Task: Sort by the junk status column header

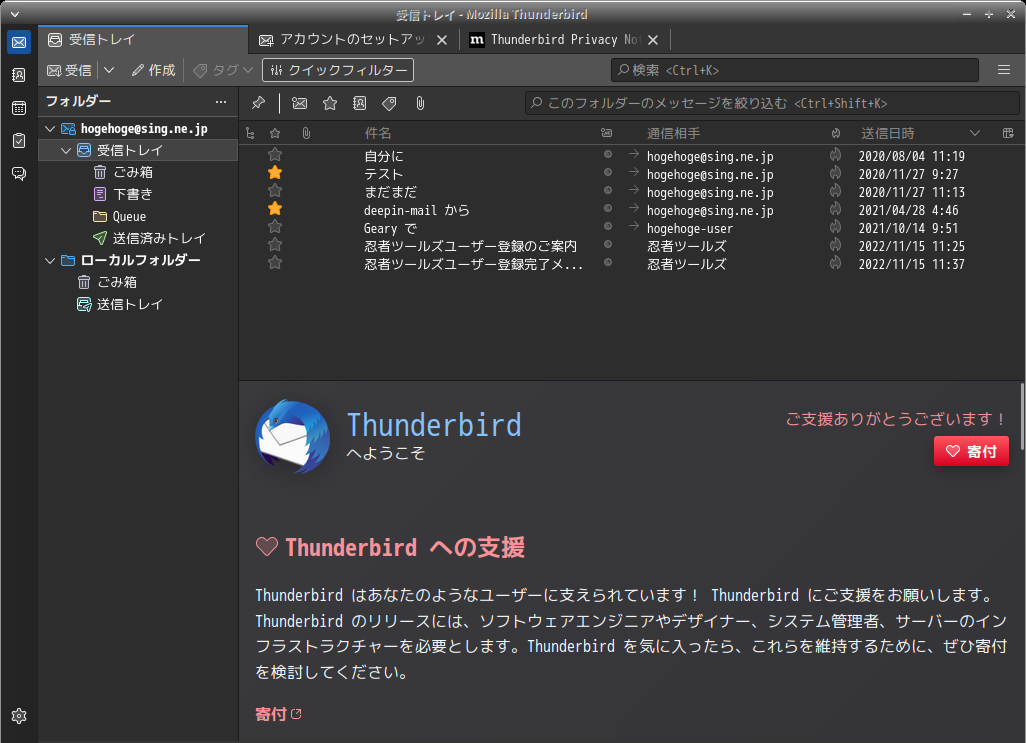Action: pyautogui.click(x=836, y=133)
